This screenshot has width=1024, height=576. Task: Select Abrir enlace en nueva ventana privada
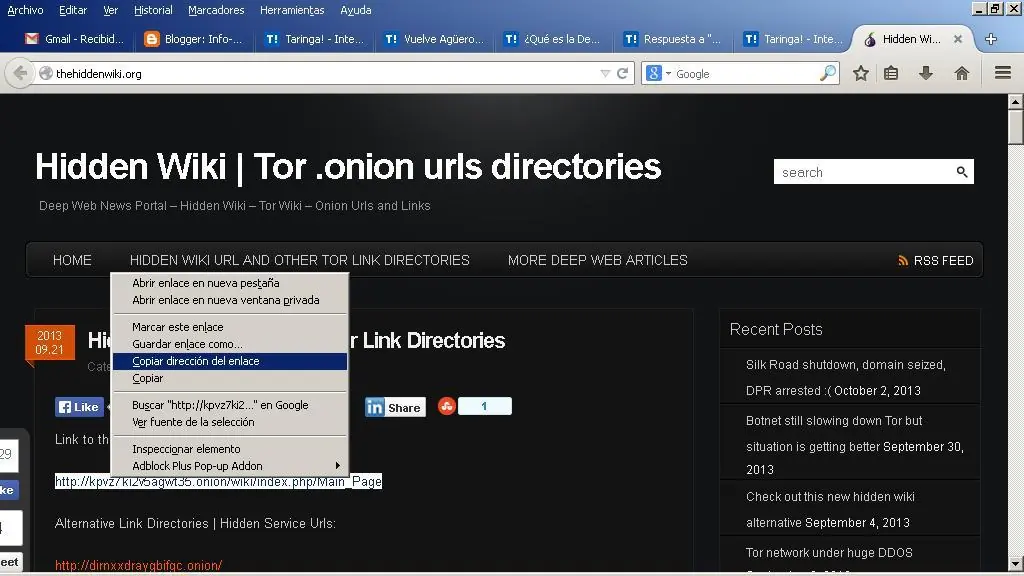point(230,300)
